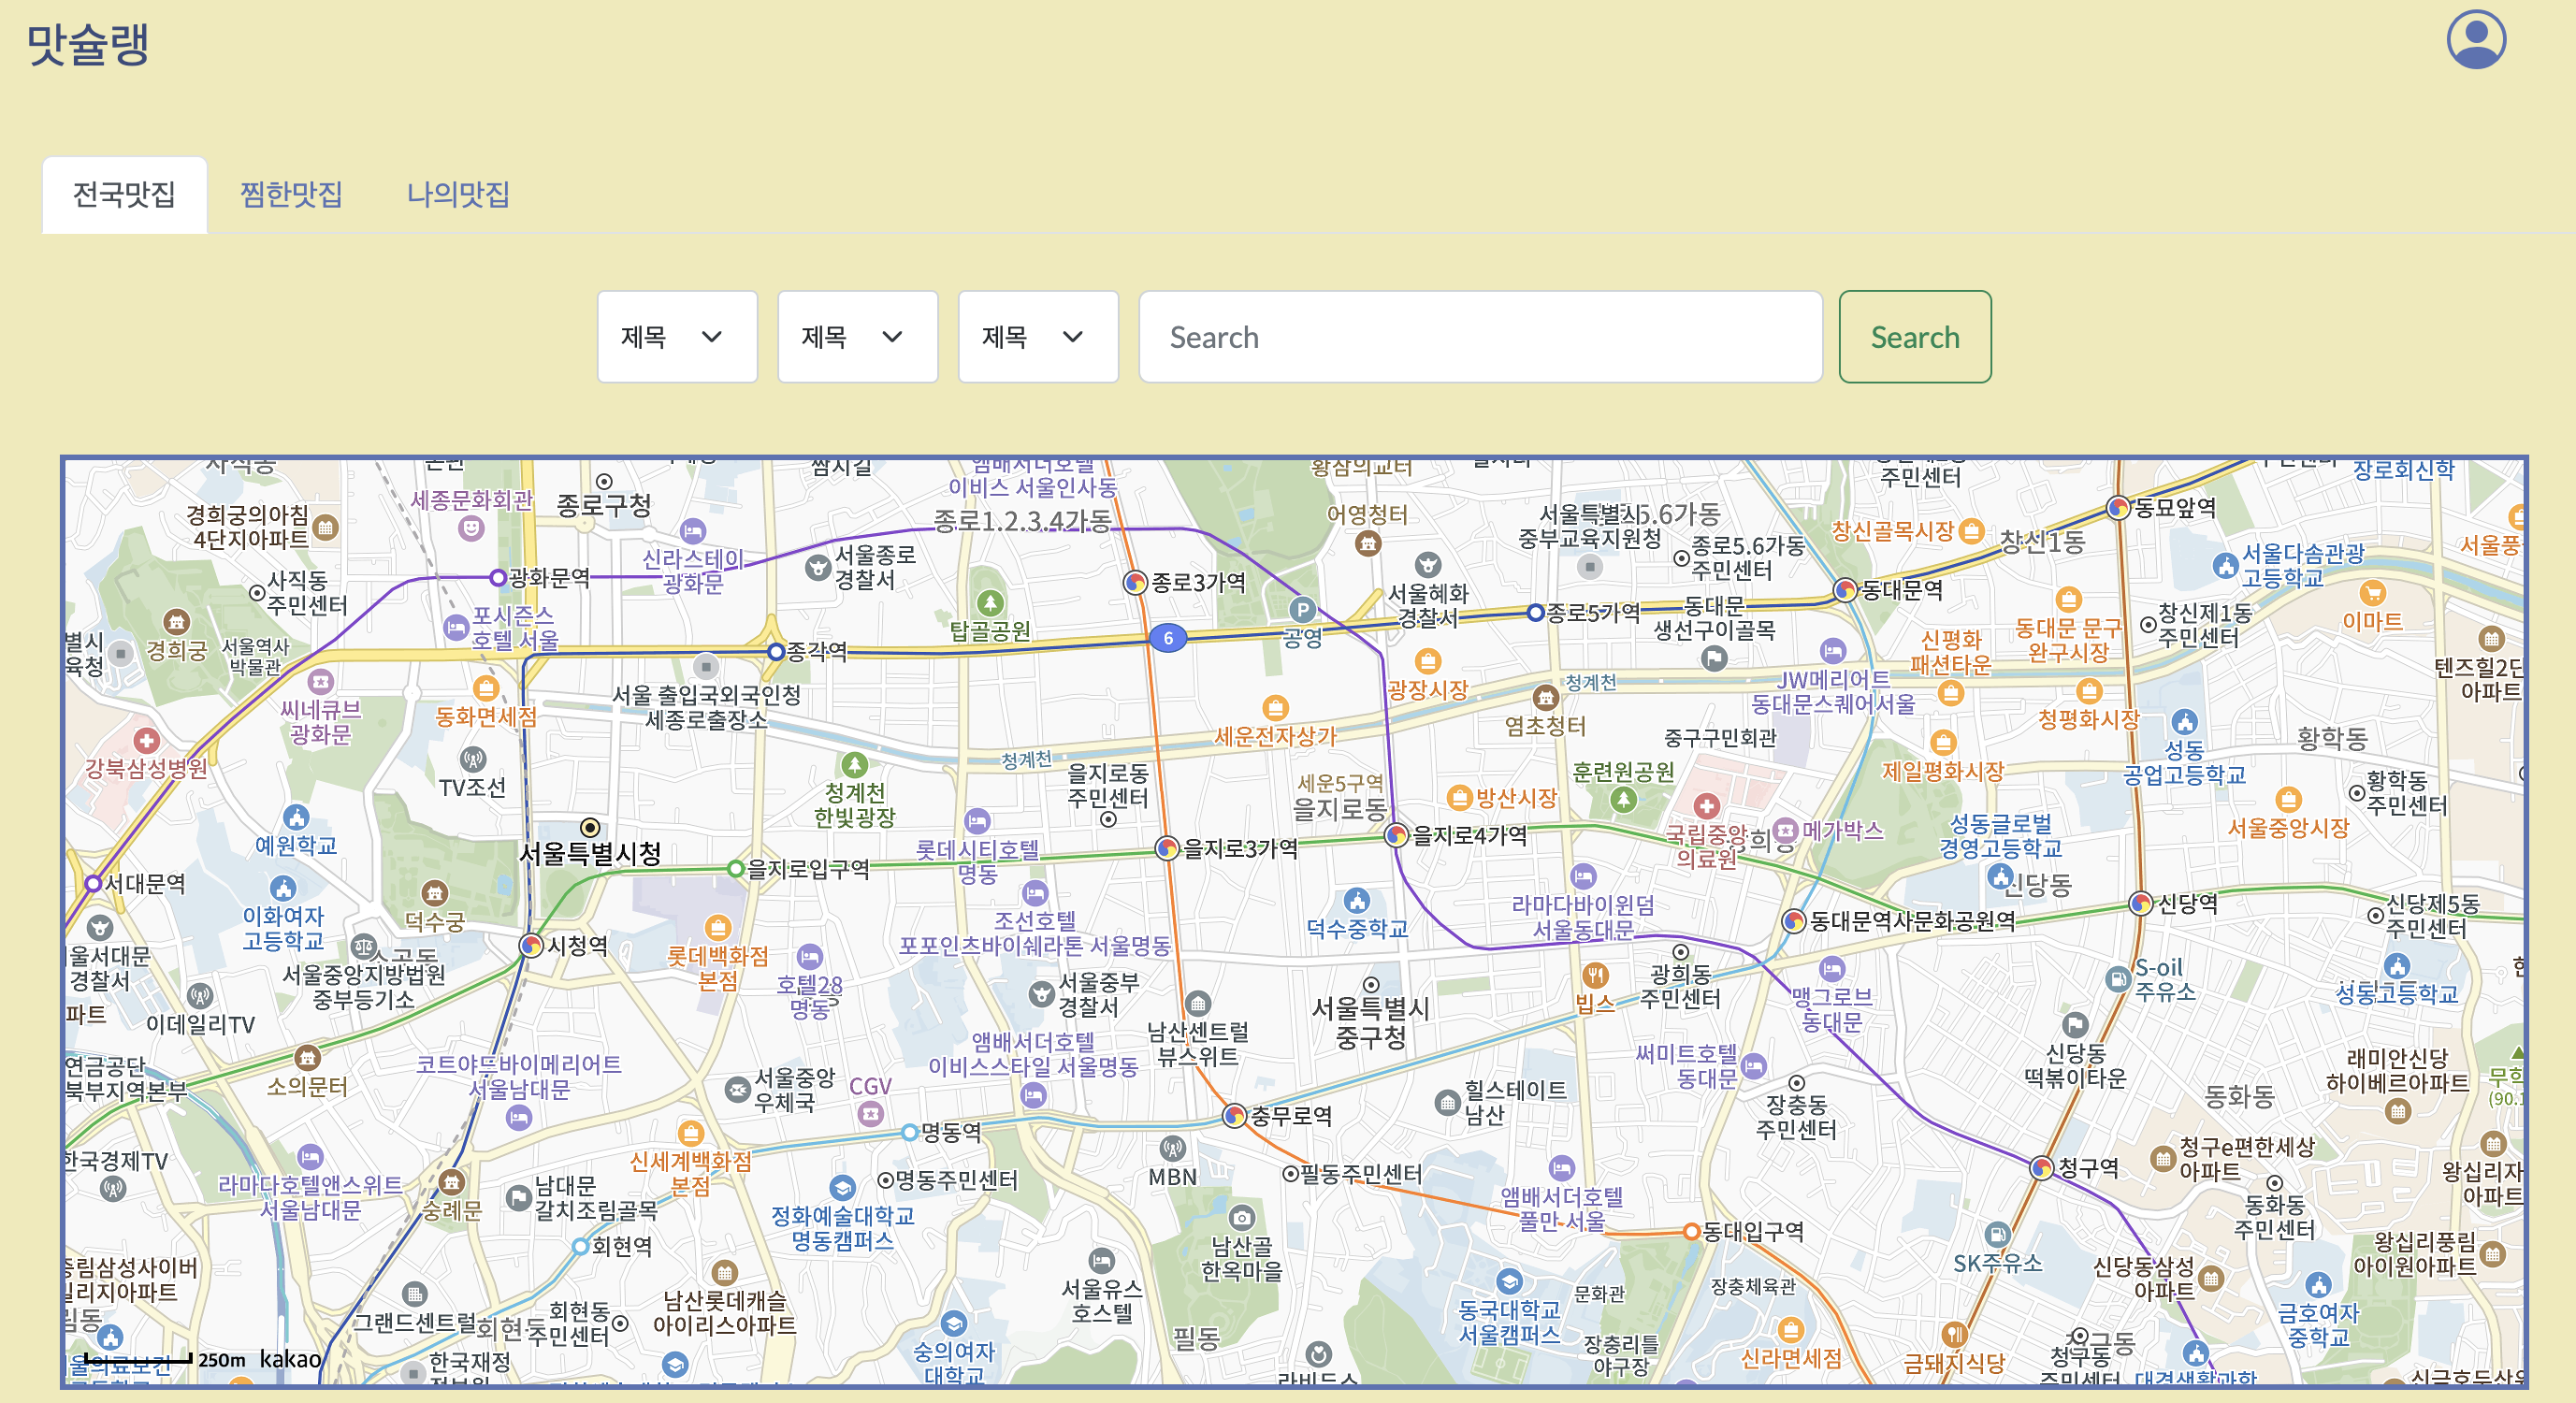Click 국립중앙의료원 hospital icon
2576x1403 pixels.
(x=1706, y=806)
